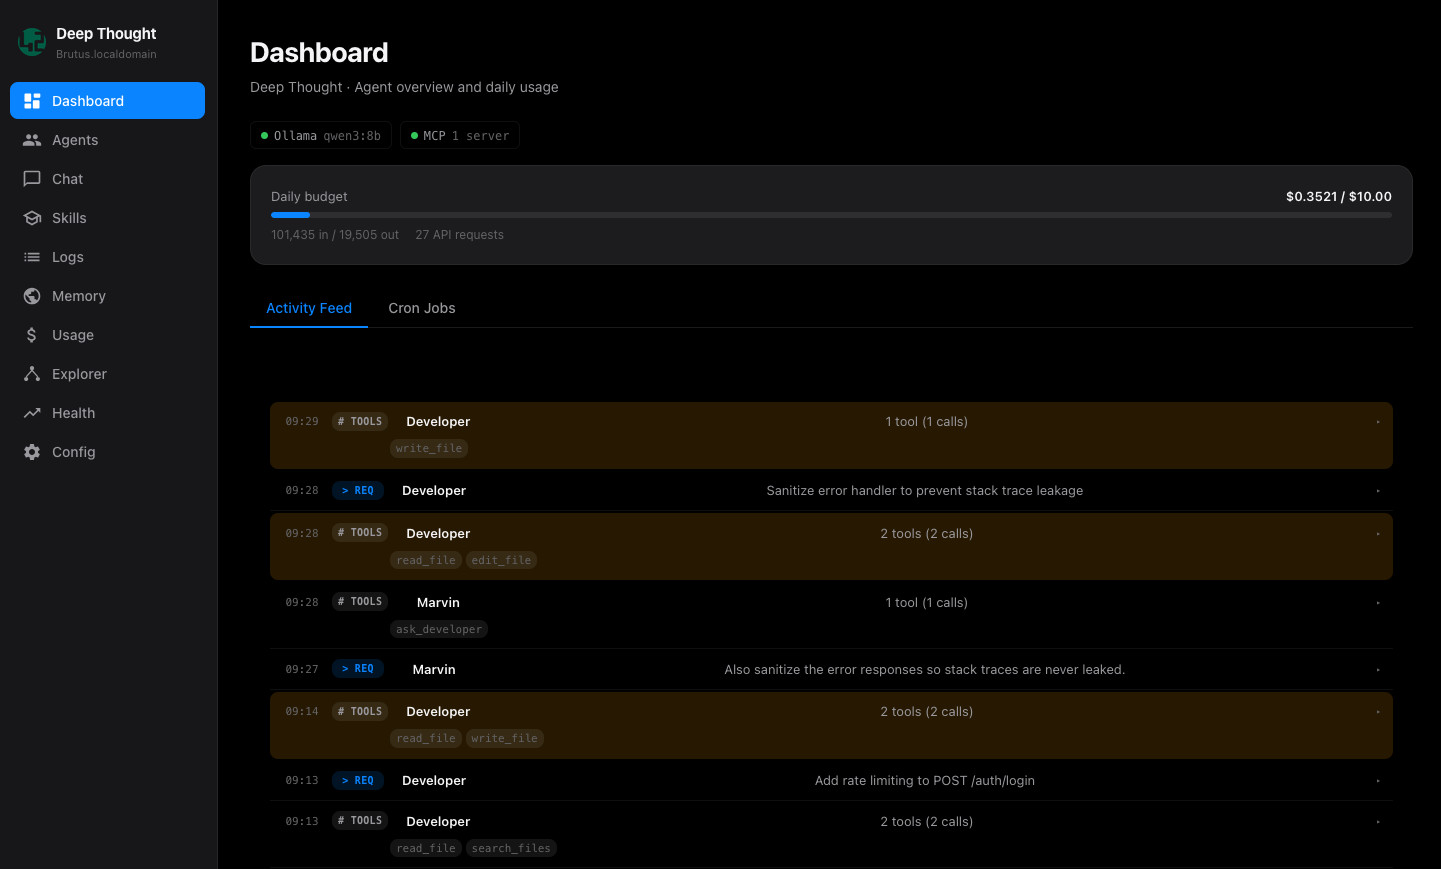Open the Skills panel
Image resolution: width=1441 pixels, height=869 pixels.
70,218
